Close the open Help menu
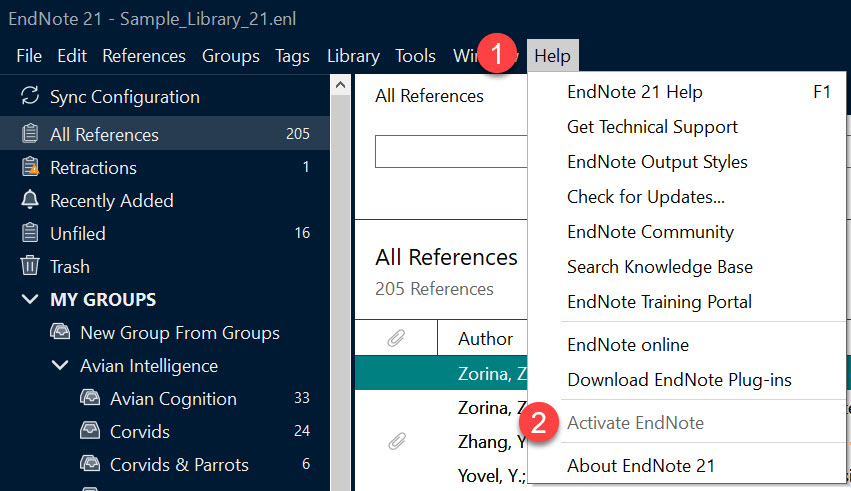The width and height of the screenshot is (851, 491). [552, 56]
